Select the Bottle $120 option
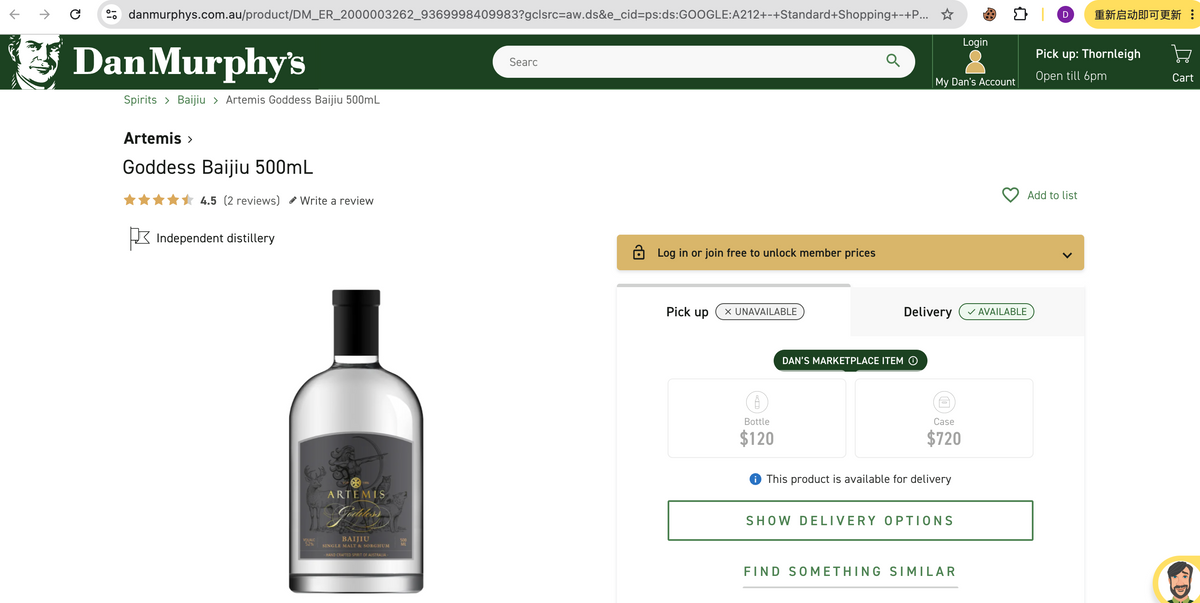1200x603 pixels. (x=757, y=418)
